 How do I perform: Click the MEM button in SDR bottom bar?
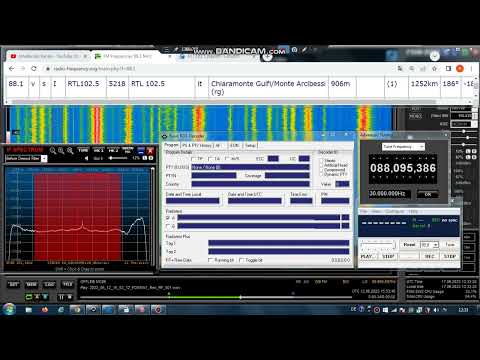coord(31,284)
